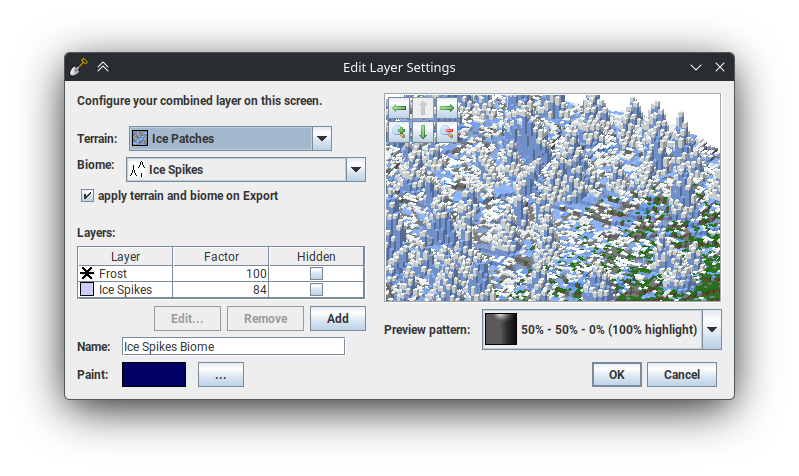Click Add to add a layer

[x=337, y=319]
